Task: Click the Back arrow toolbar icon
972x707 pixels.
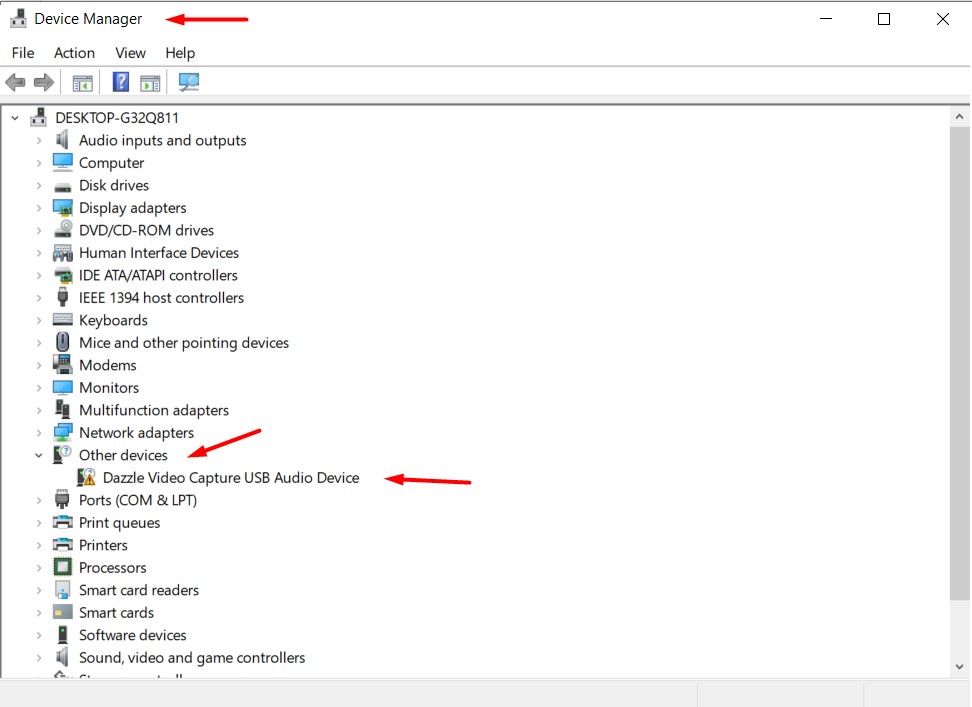Action: (x=15, y=82)
